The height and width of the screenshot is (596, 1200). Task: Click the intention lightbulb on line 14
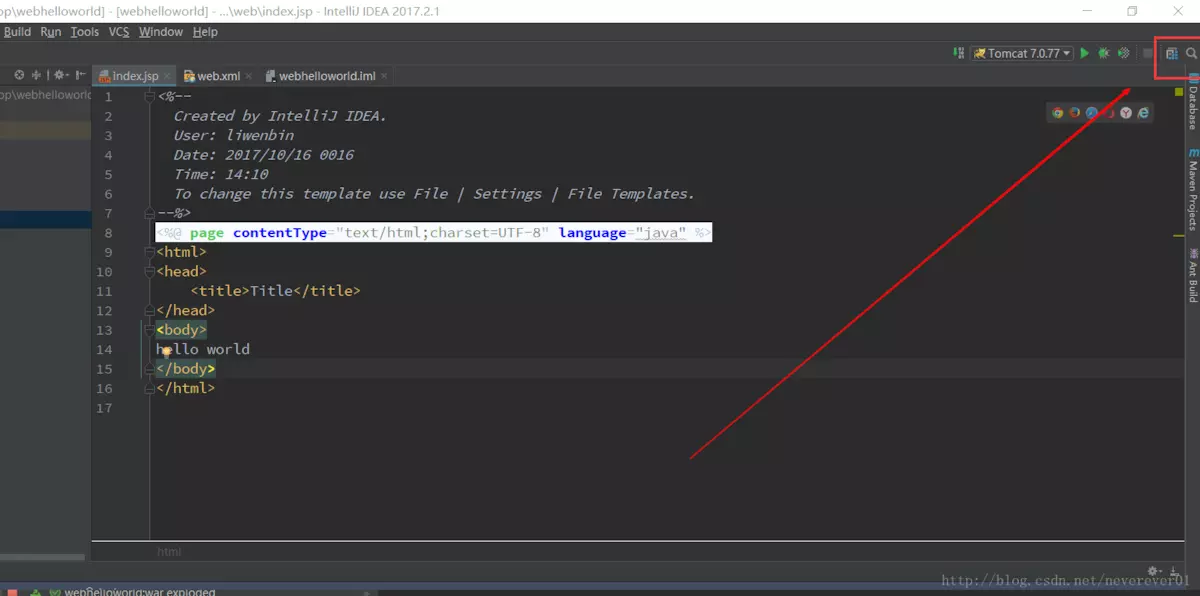pos(167,351)
